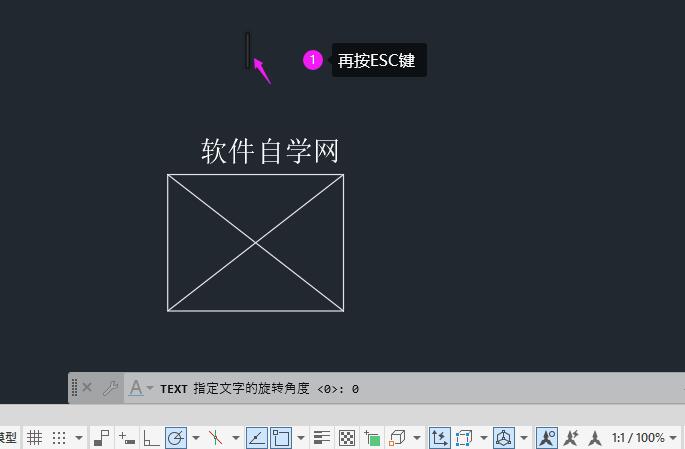The height and width of the screenshot is (449, 685).
Task: Toggle annotation visibility icon
Action: 547,437
